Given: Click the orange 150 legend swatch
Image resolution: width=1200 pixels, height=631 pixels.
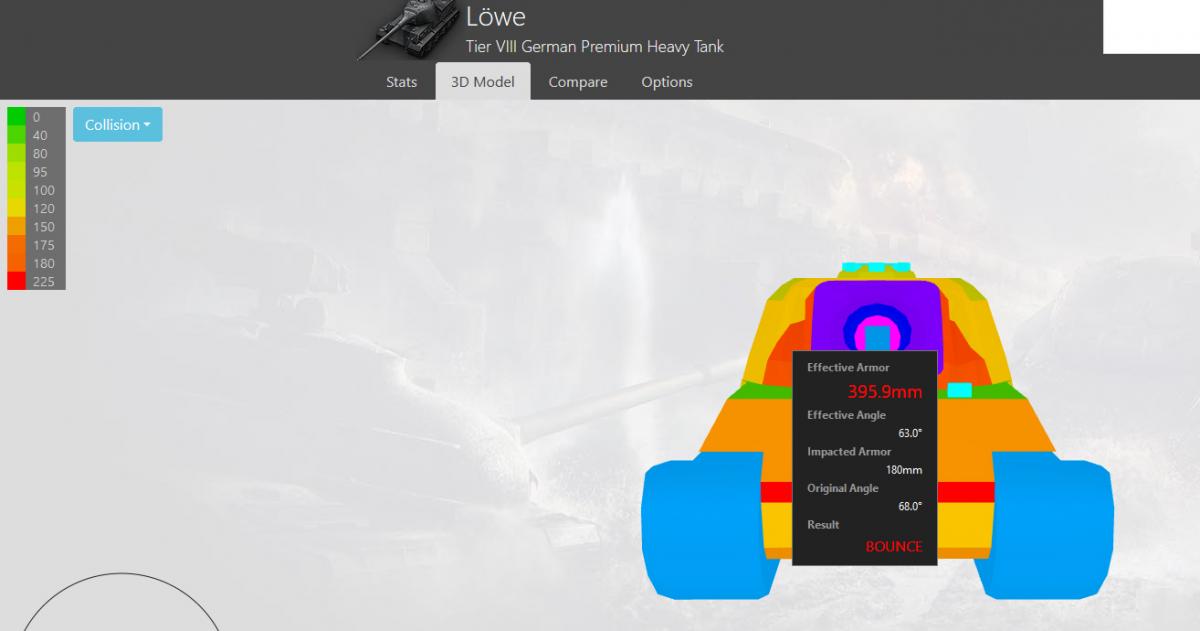Looking at the screenshot, I should tap(16, 226).
